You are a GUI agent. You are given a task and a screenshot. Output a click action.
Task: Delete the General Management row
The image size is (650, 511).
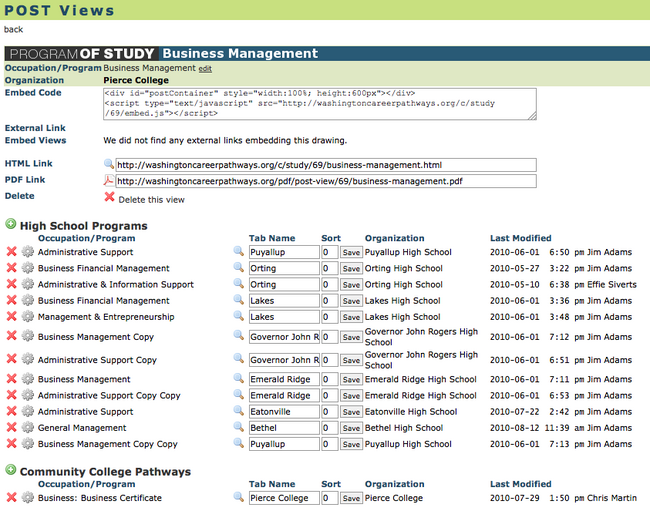click(x=12, y=427)
